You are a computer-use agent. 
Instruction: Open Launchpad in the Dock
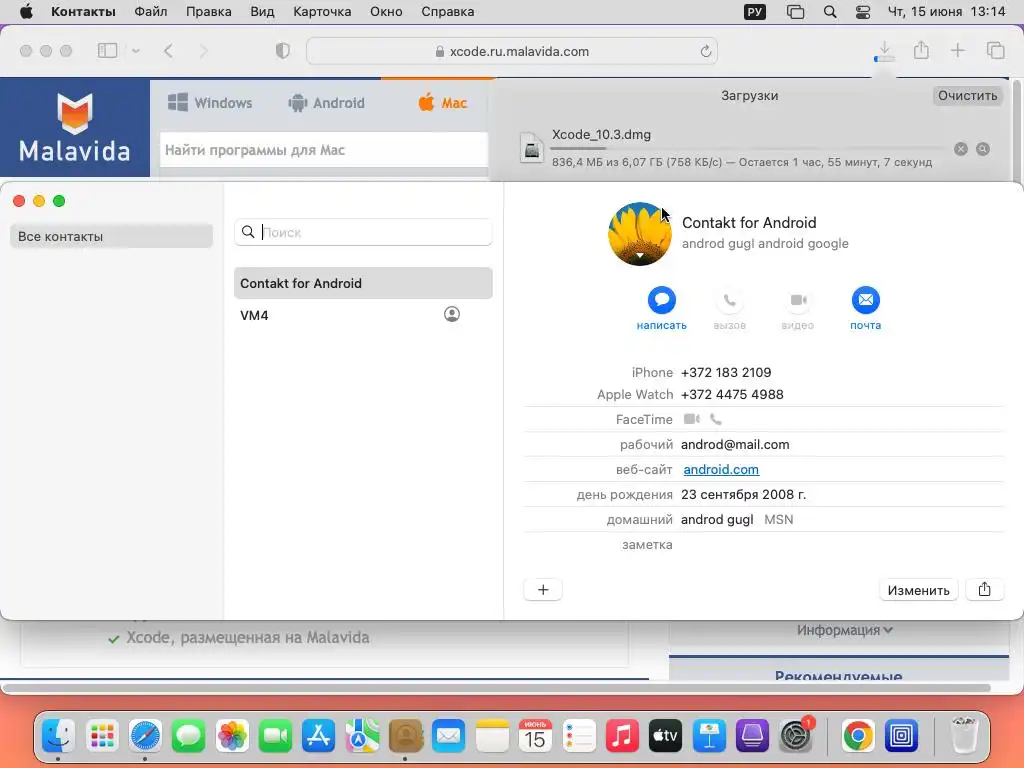[102, 737]
